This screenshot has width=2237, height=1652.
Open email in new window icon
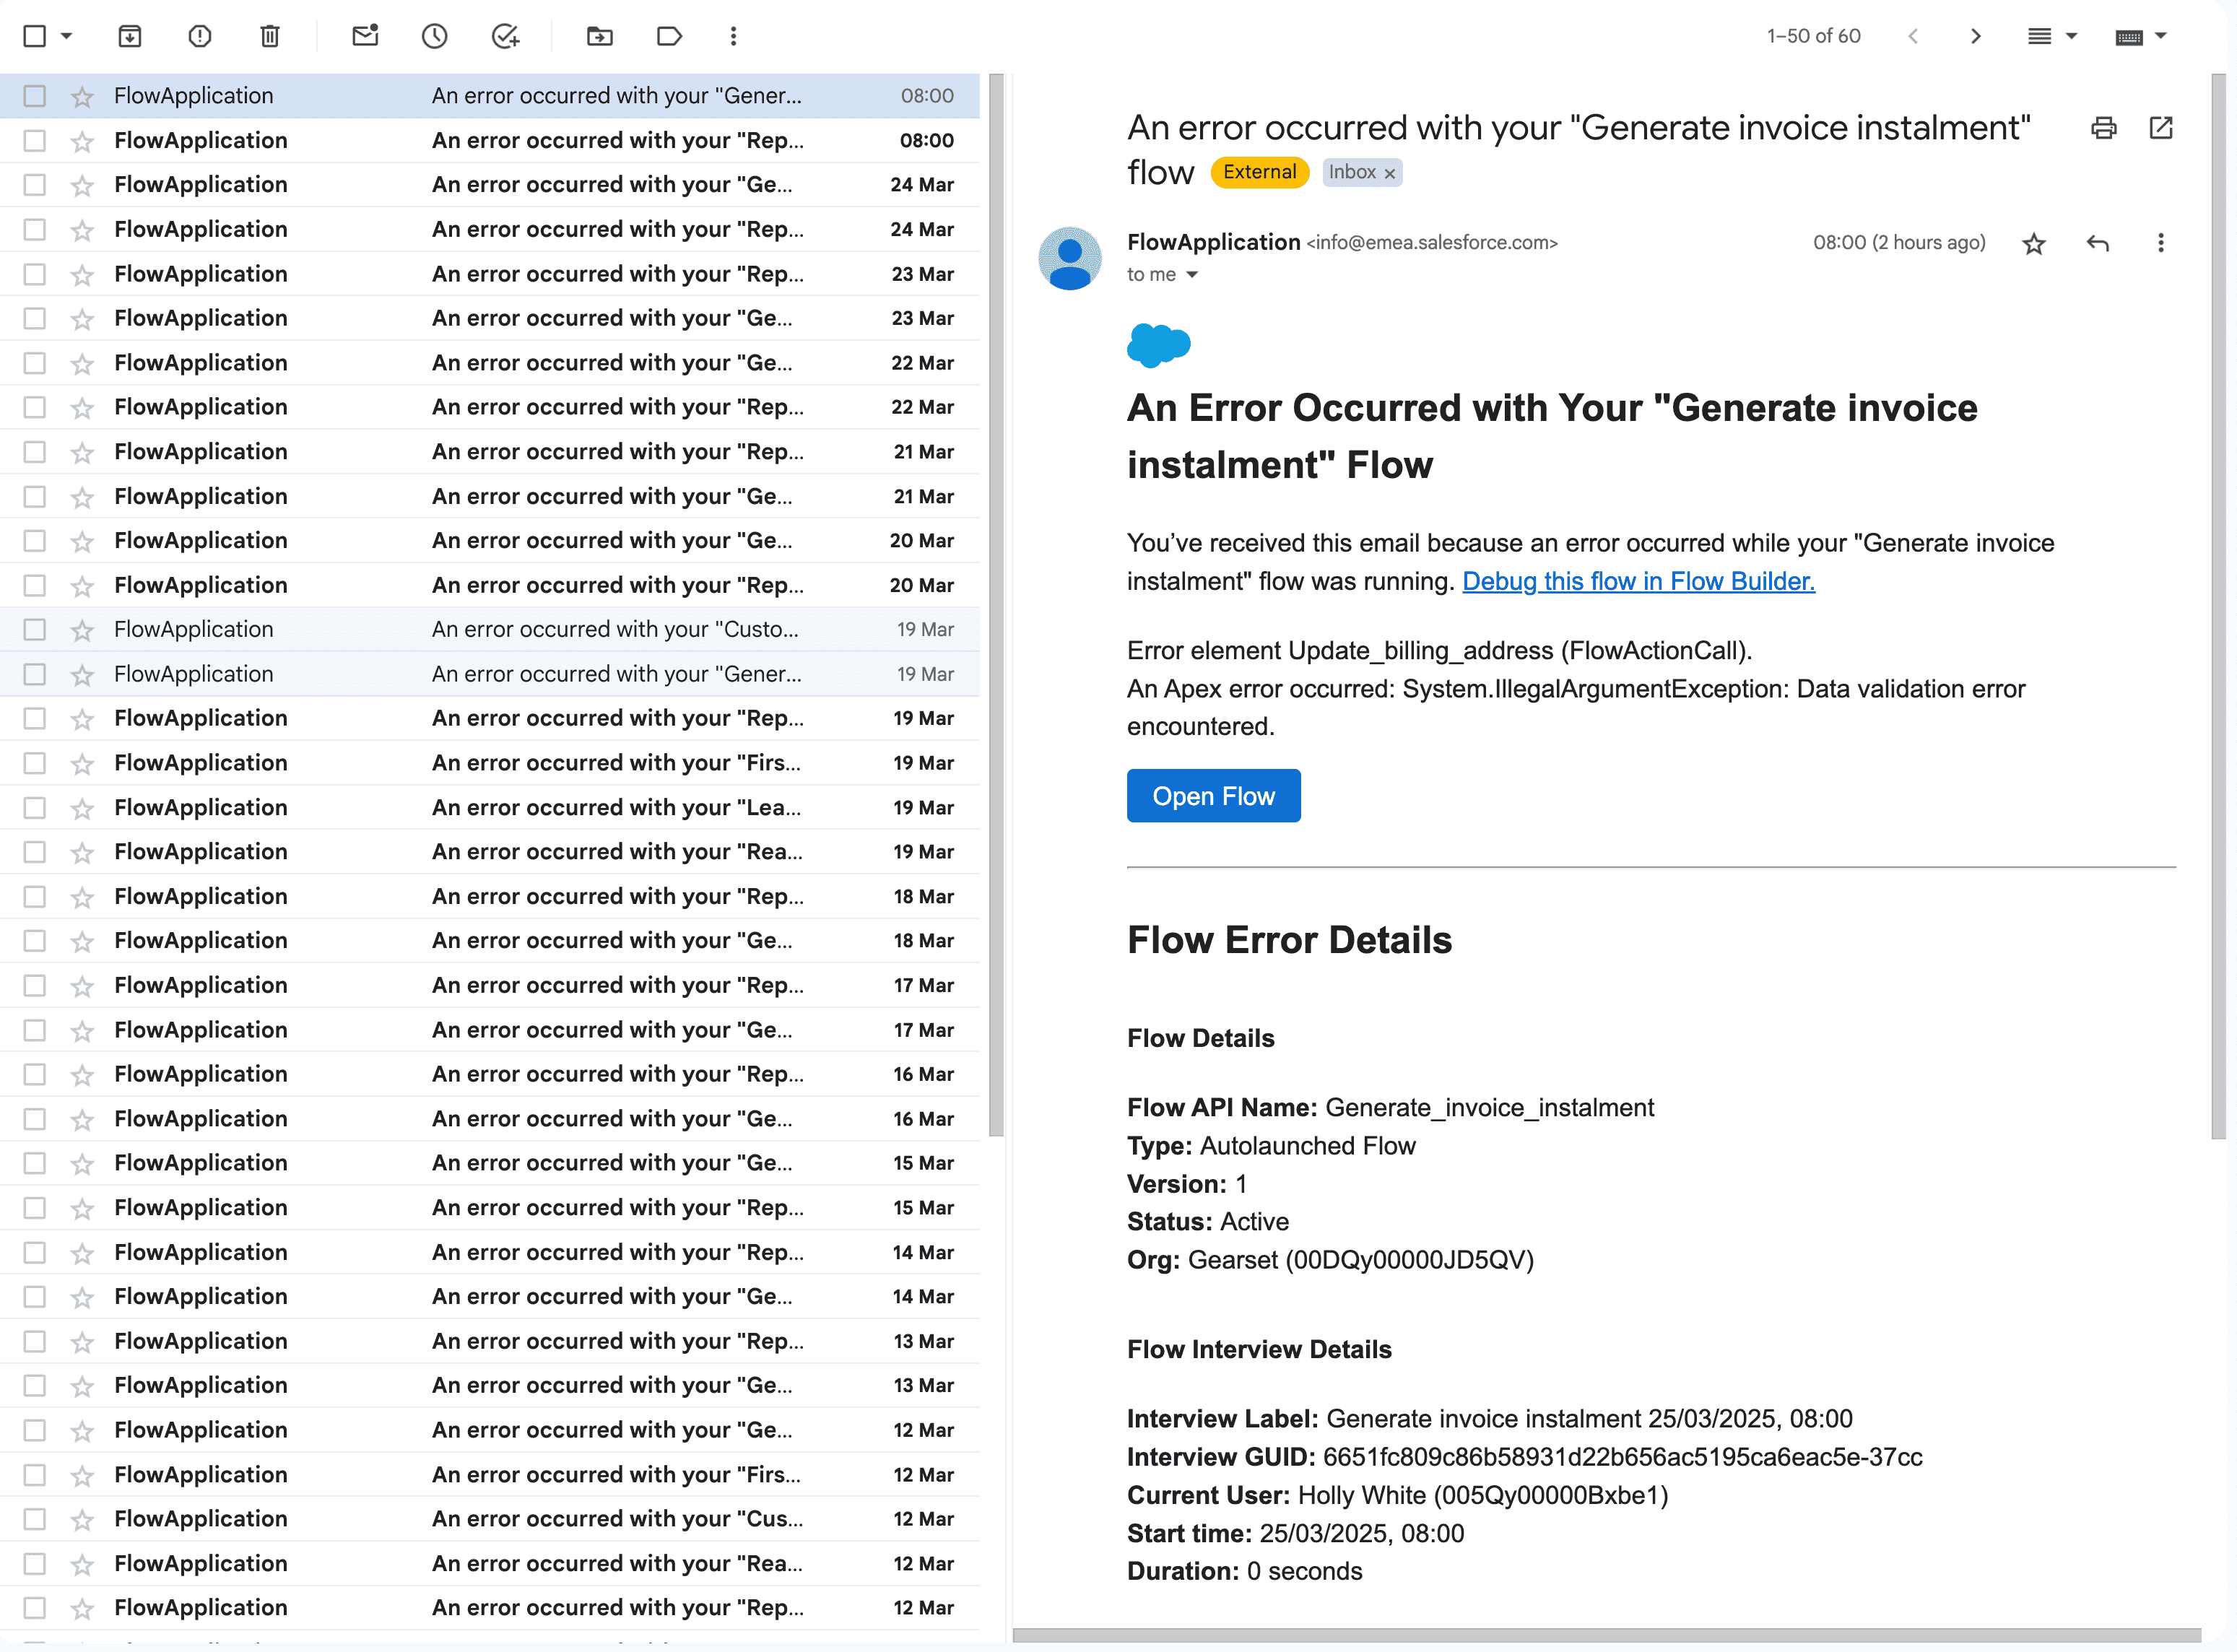tap(2160, 128)
